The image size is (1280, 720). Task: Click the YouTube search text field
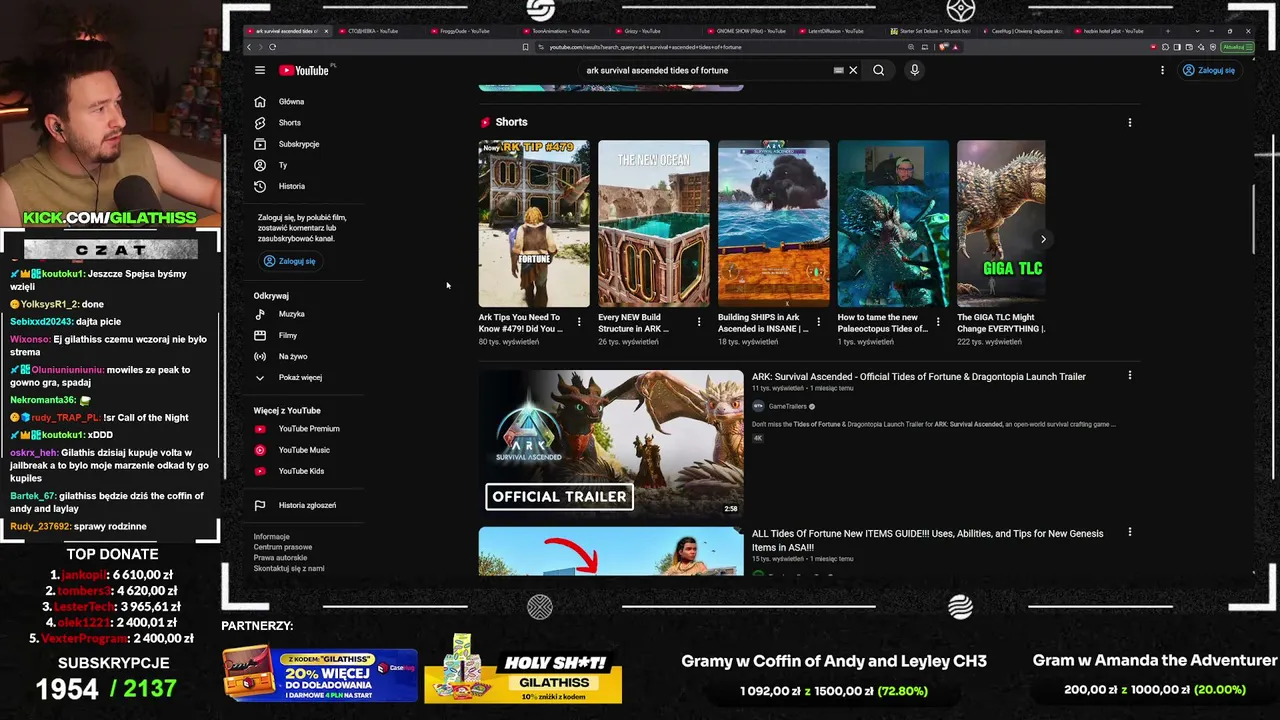[x=708, y=70]
